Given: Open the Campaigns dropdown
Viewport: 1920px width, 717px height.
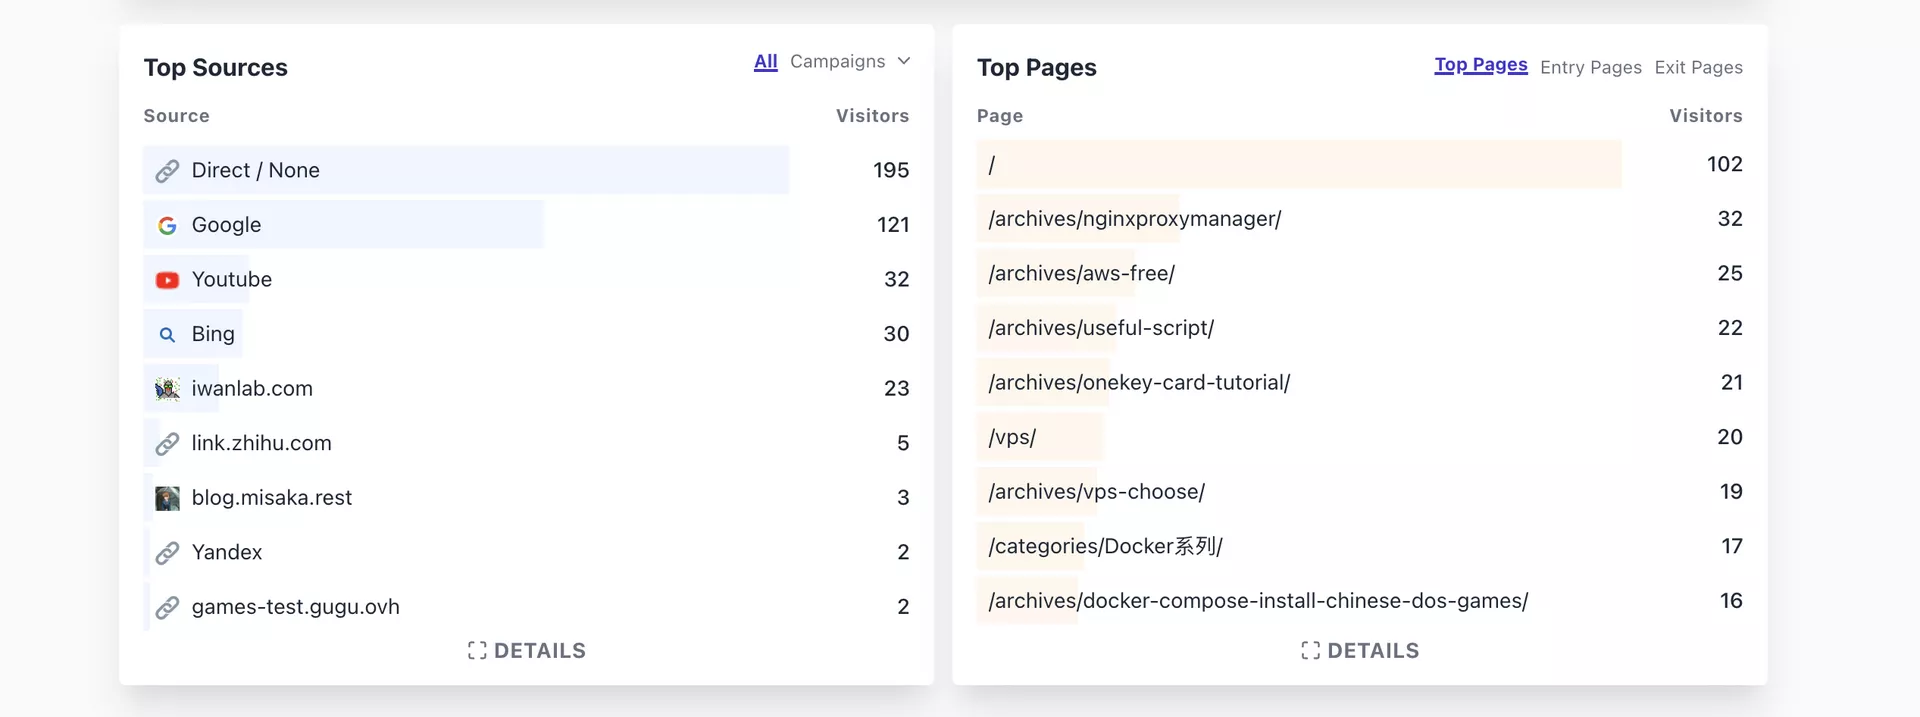Looking at the screenshot, I should point(849,61).
